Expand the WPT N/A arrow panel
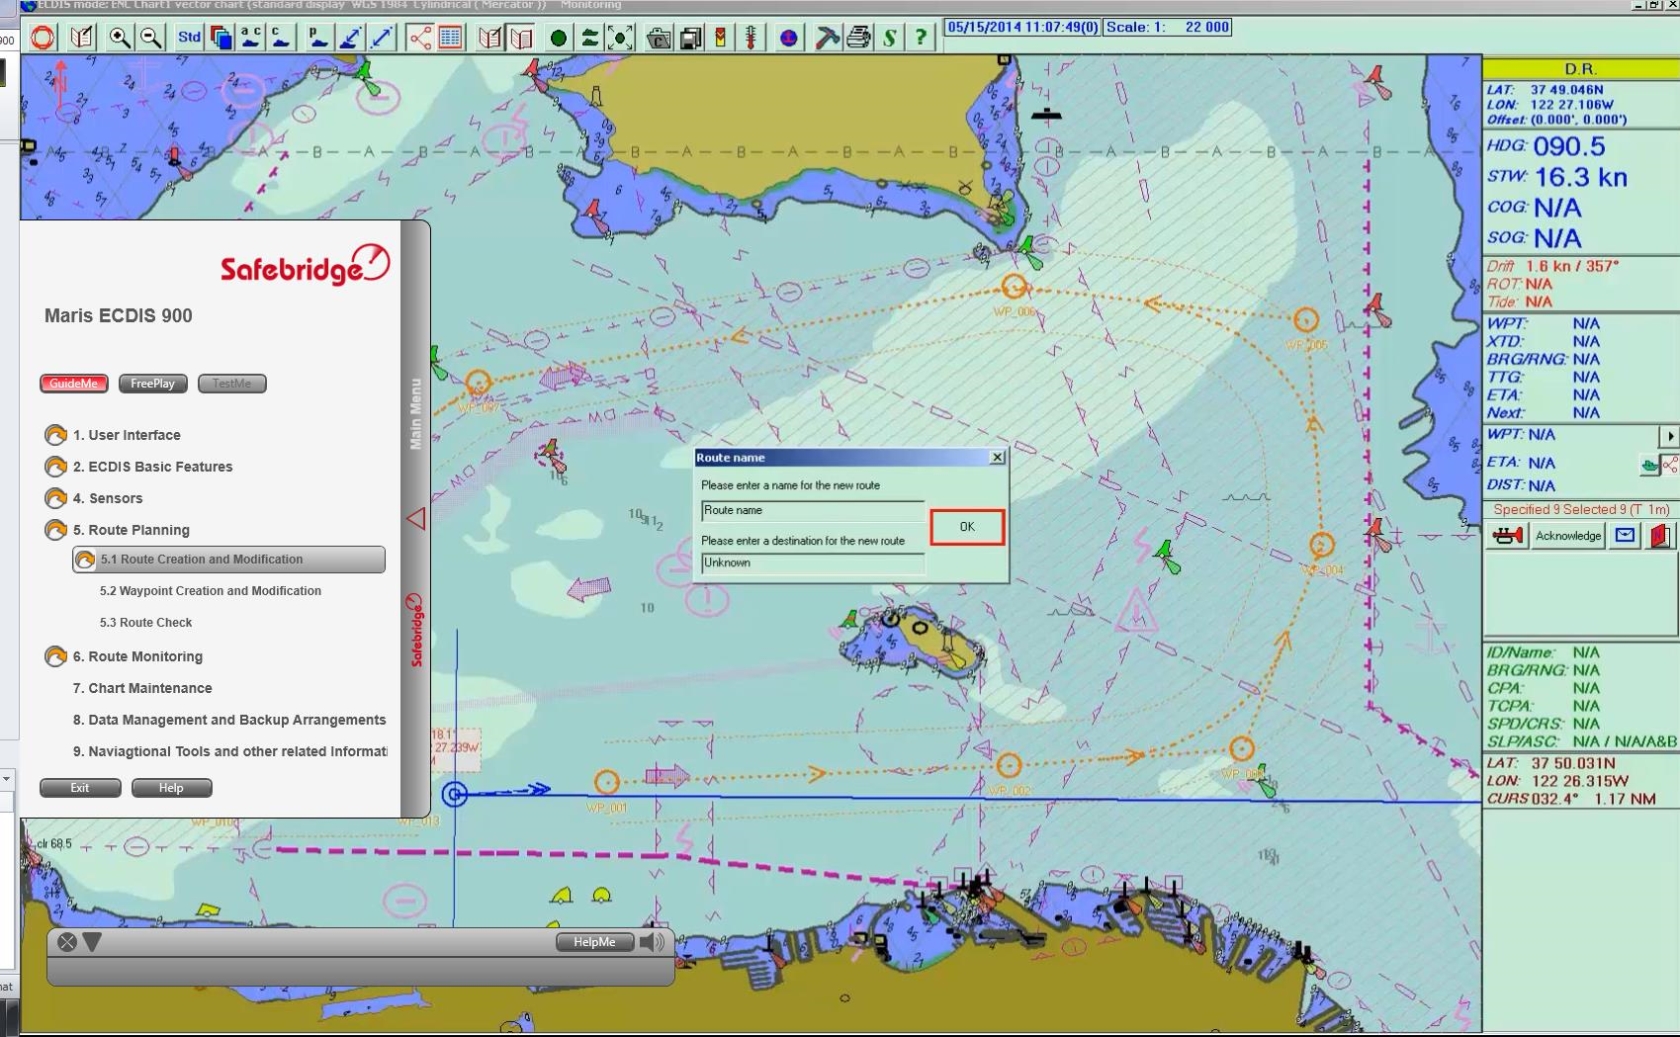 tap(1670, 436)
